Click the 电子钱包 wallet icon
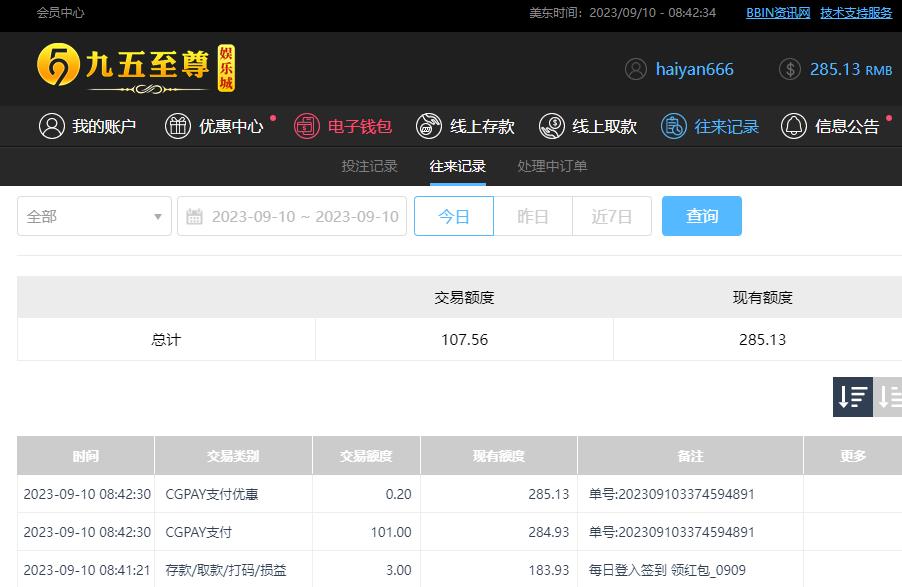The image size is (902, 587). click(x=307, y=126)
